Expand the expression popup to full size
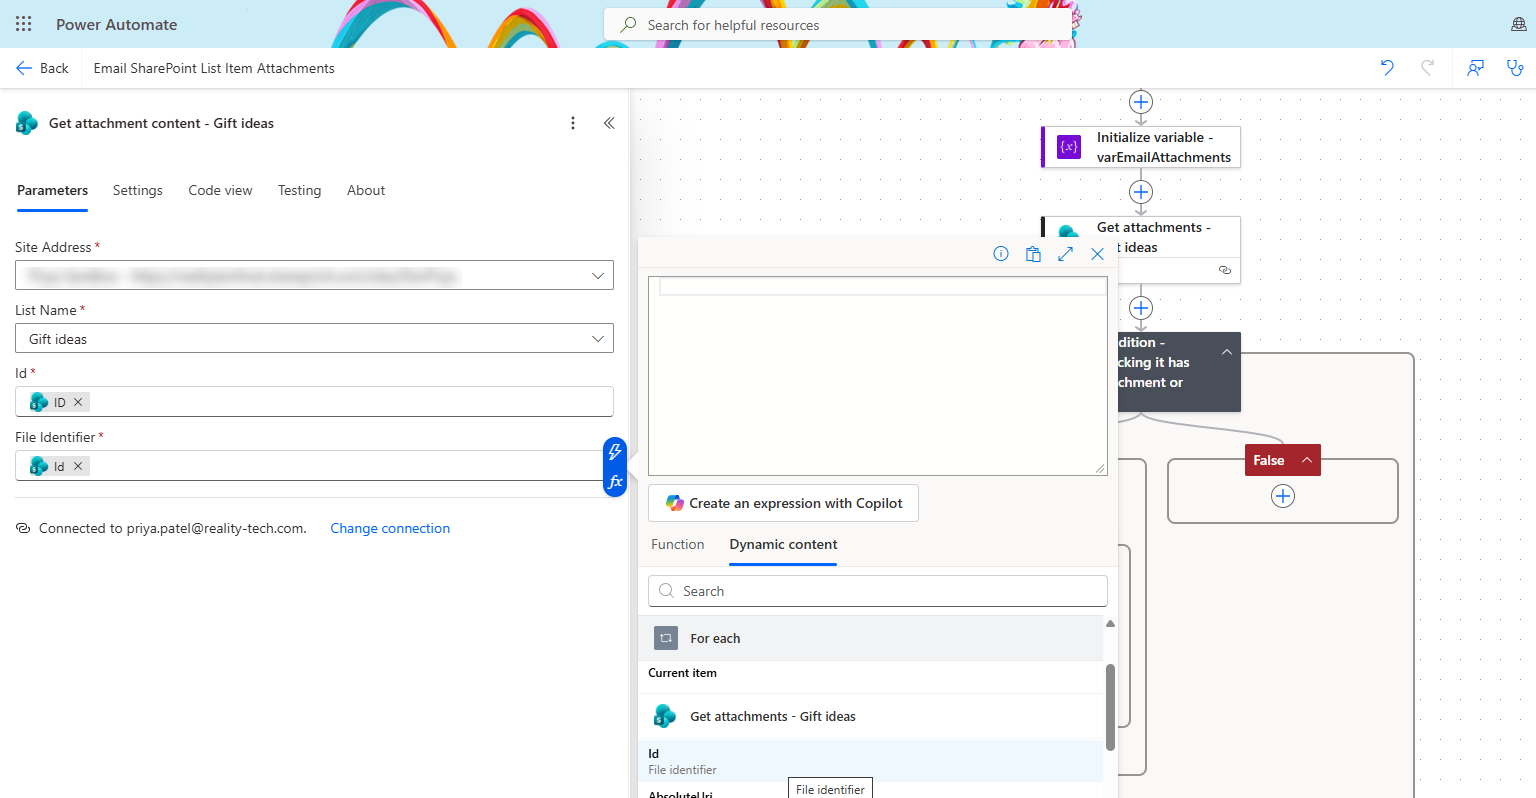The image size is (1536, 798). 1065,254
